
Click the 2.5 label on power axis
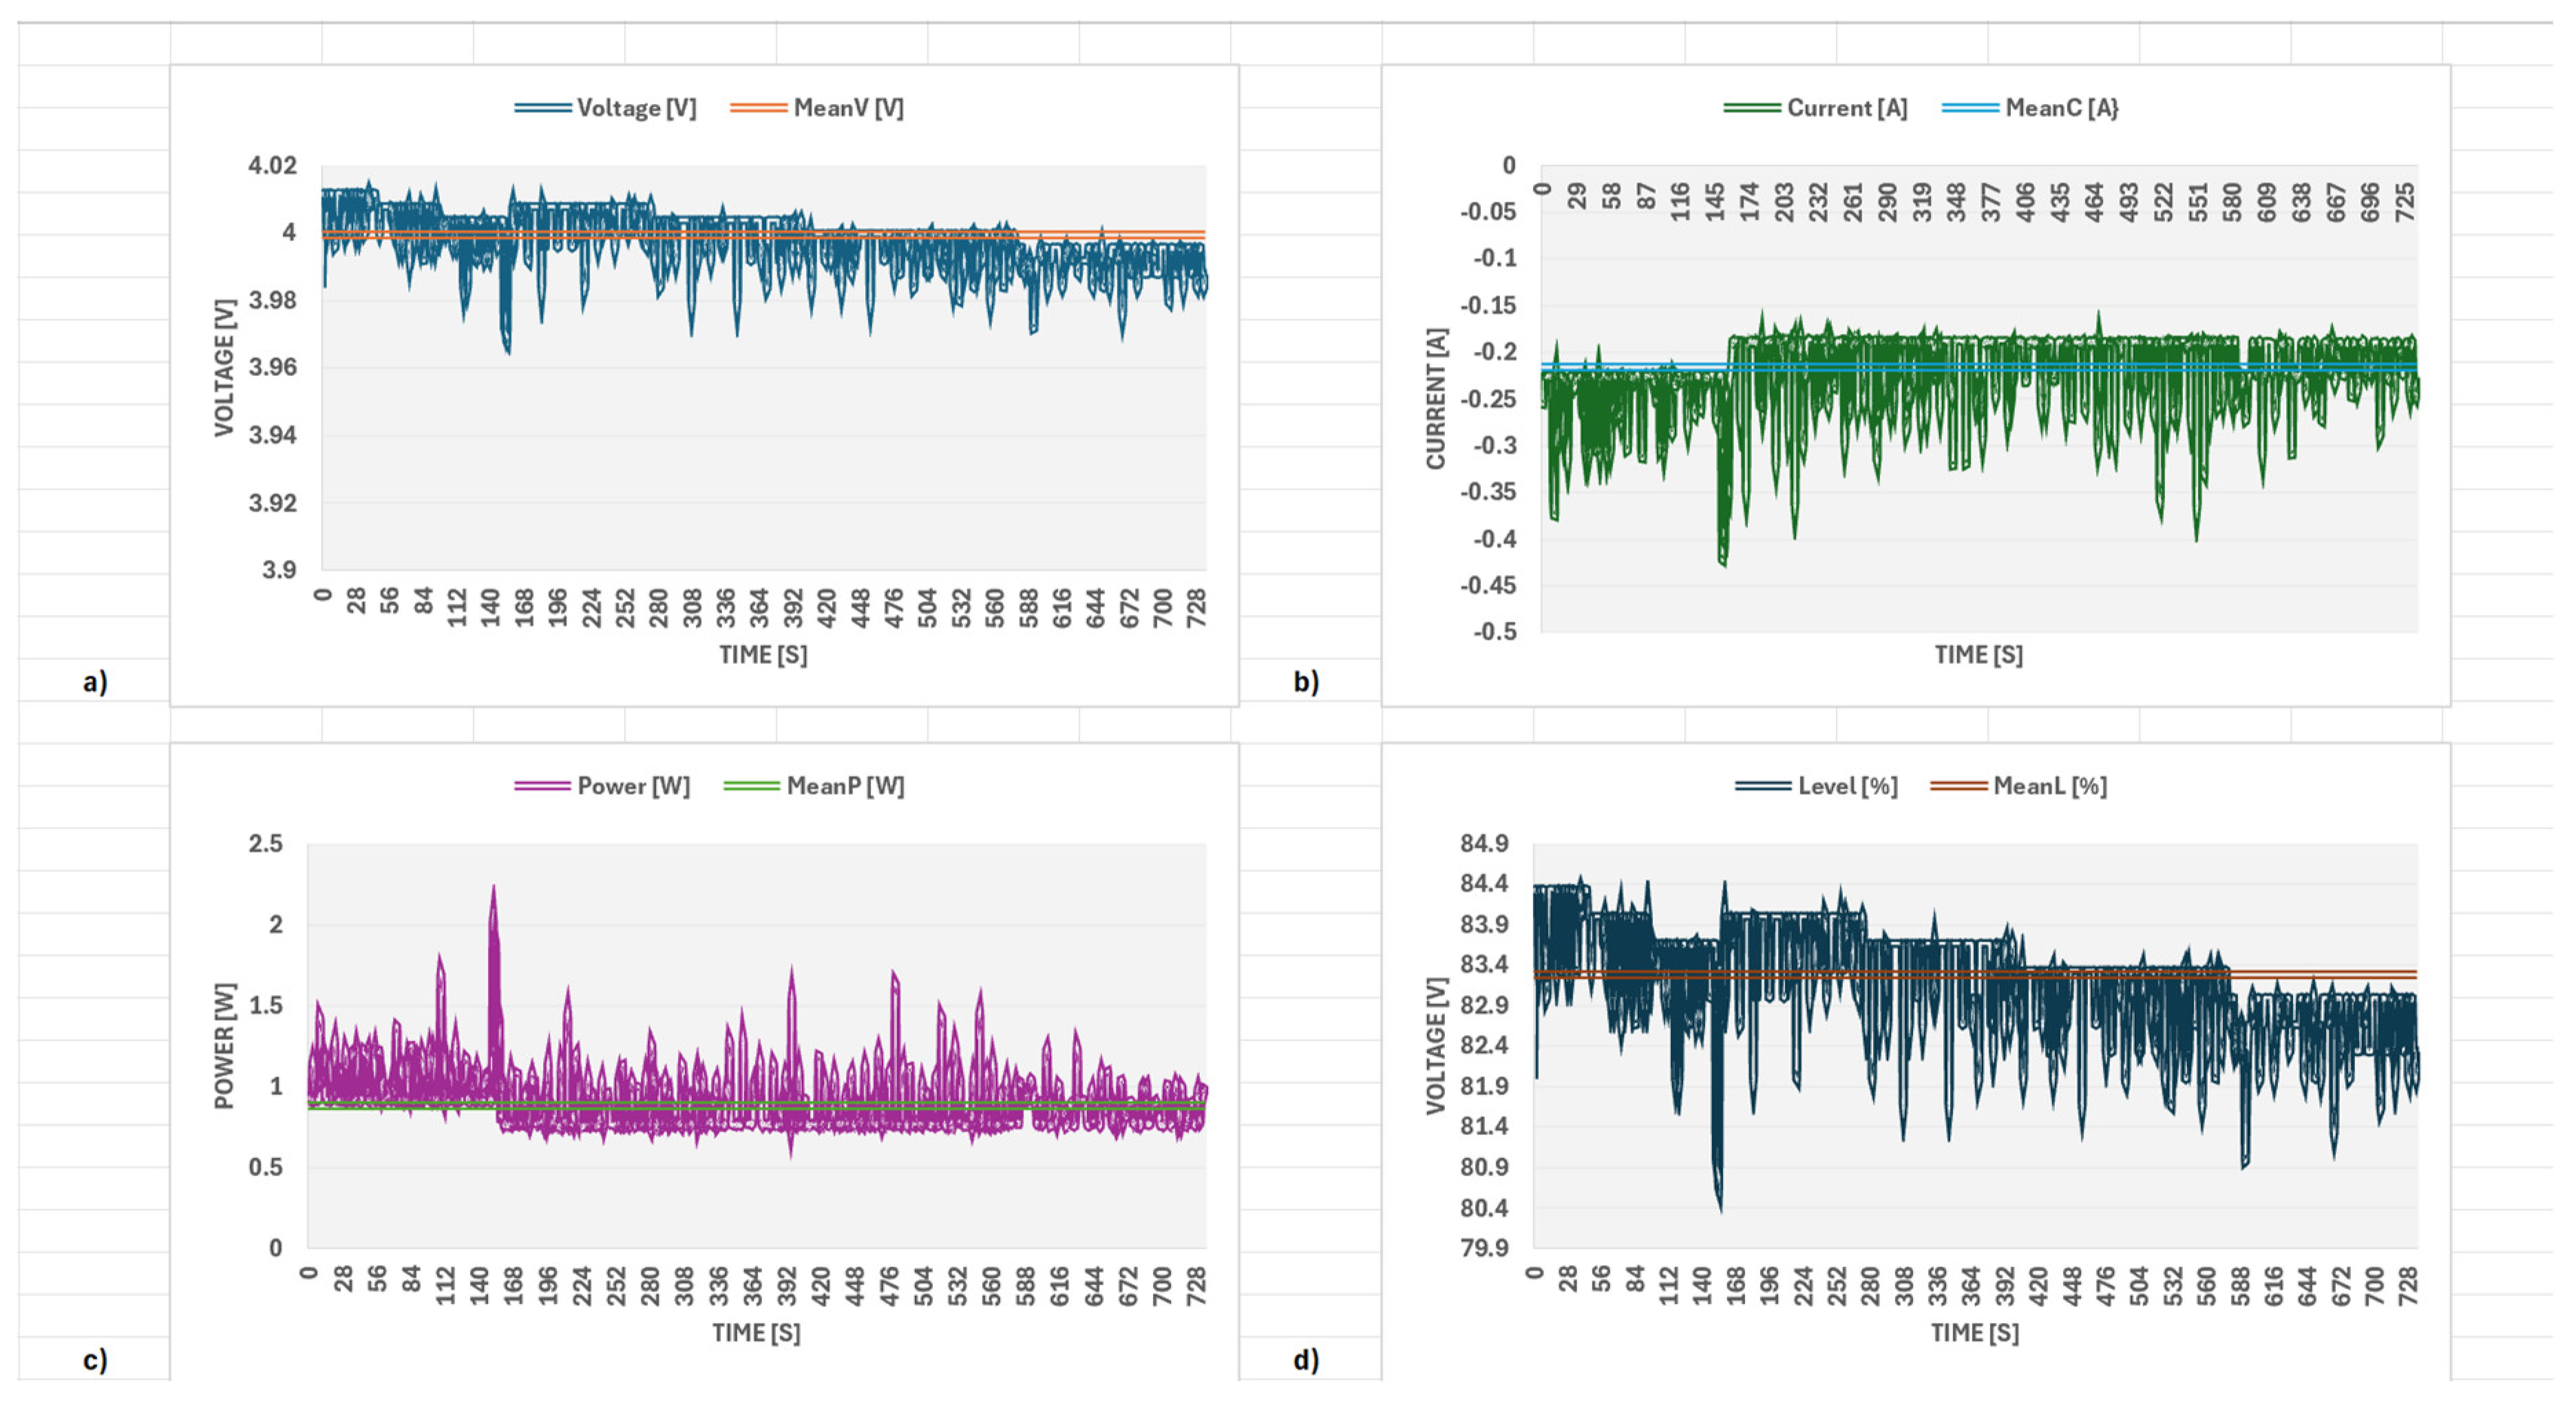tap(265, 844)
